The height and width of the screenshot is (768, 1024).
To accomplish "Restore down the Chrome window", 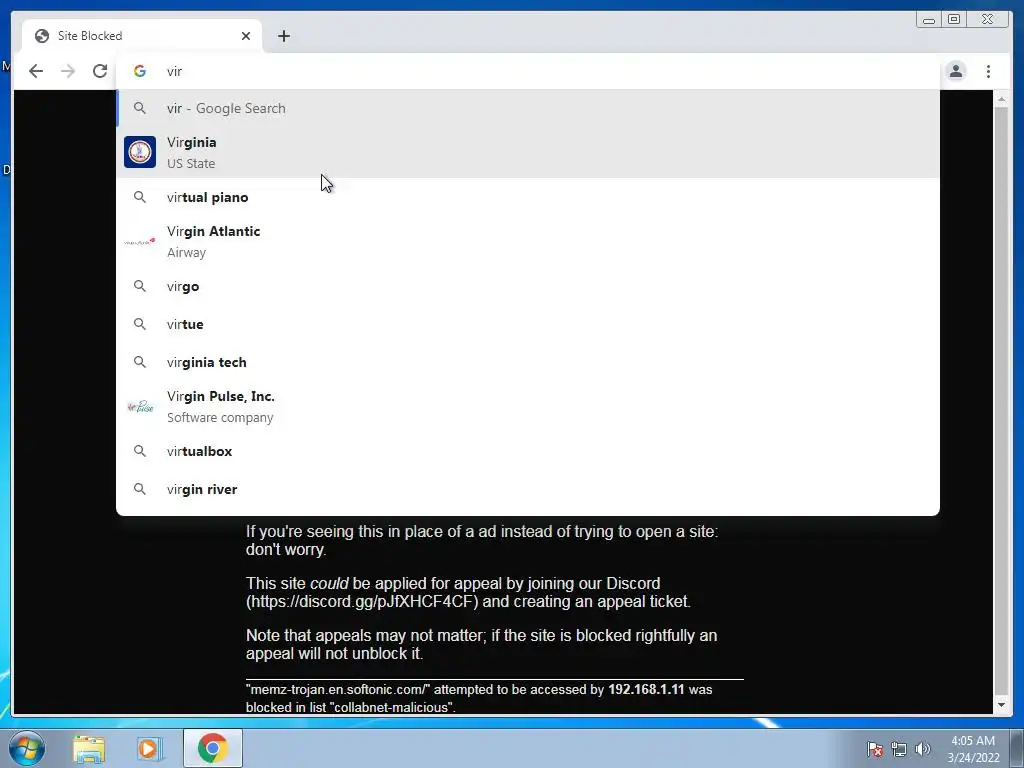I will (x=954, y=20).
